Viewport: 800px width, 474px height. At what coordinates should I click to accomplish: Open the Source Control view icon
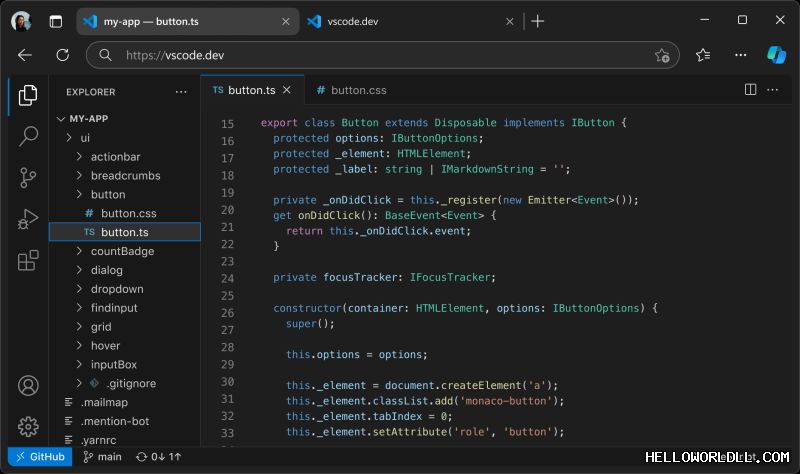pyautogui.click(x=28, y=178)
